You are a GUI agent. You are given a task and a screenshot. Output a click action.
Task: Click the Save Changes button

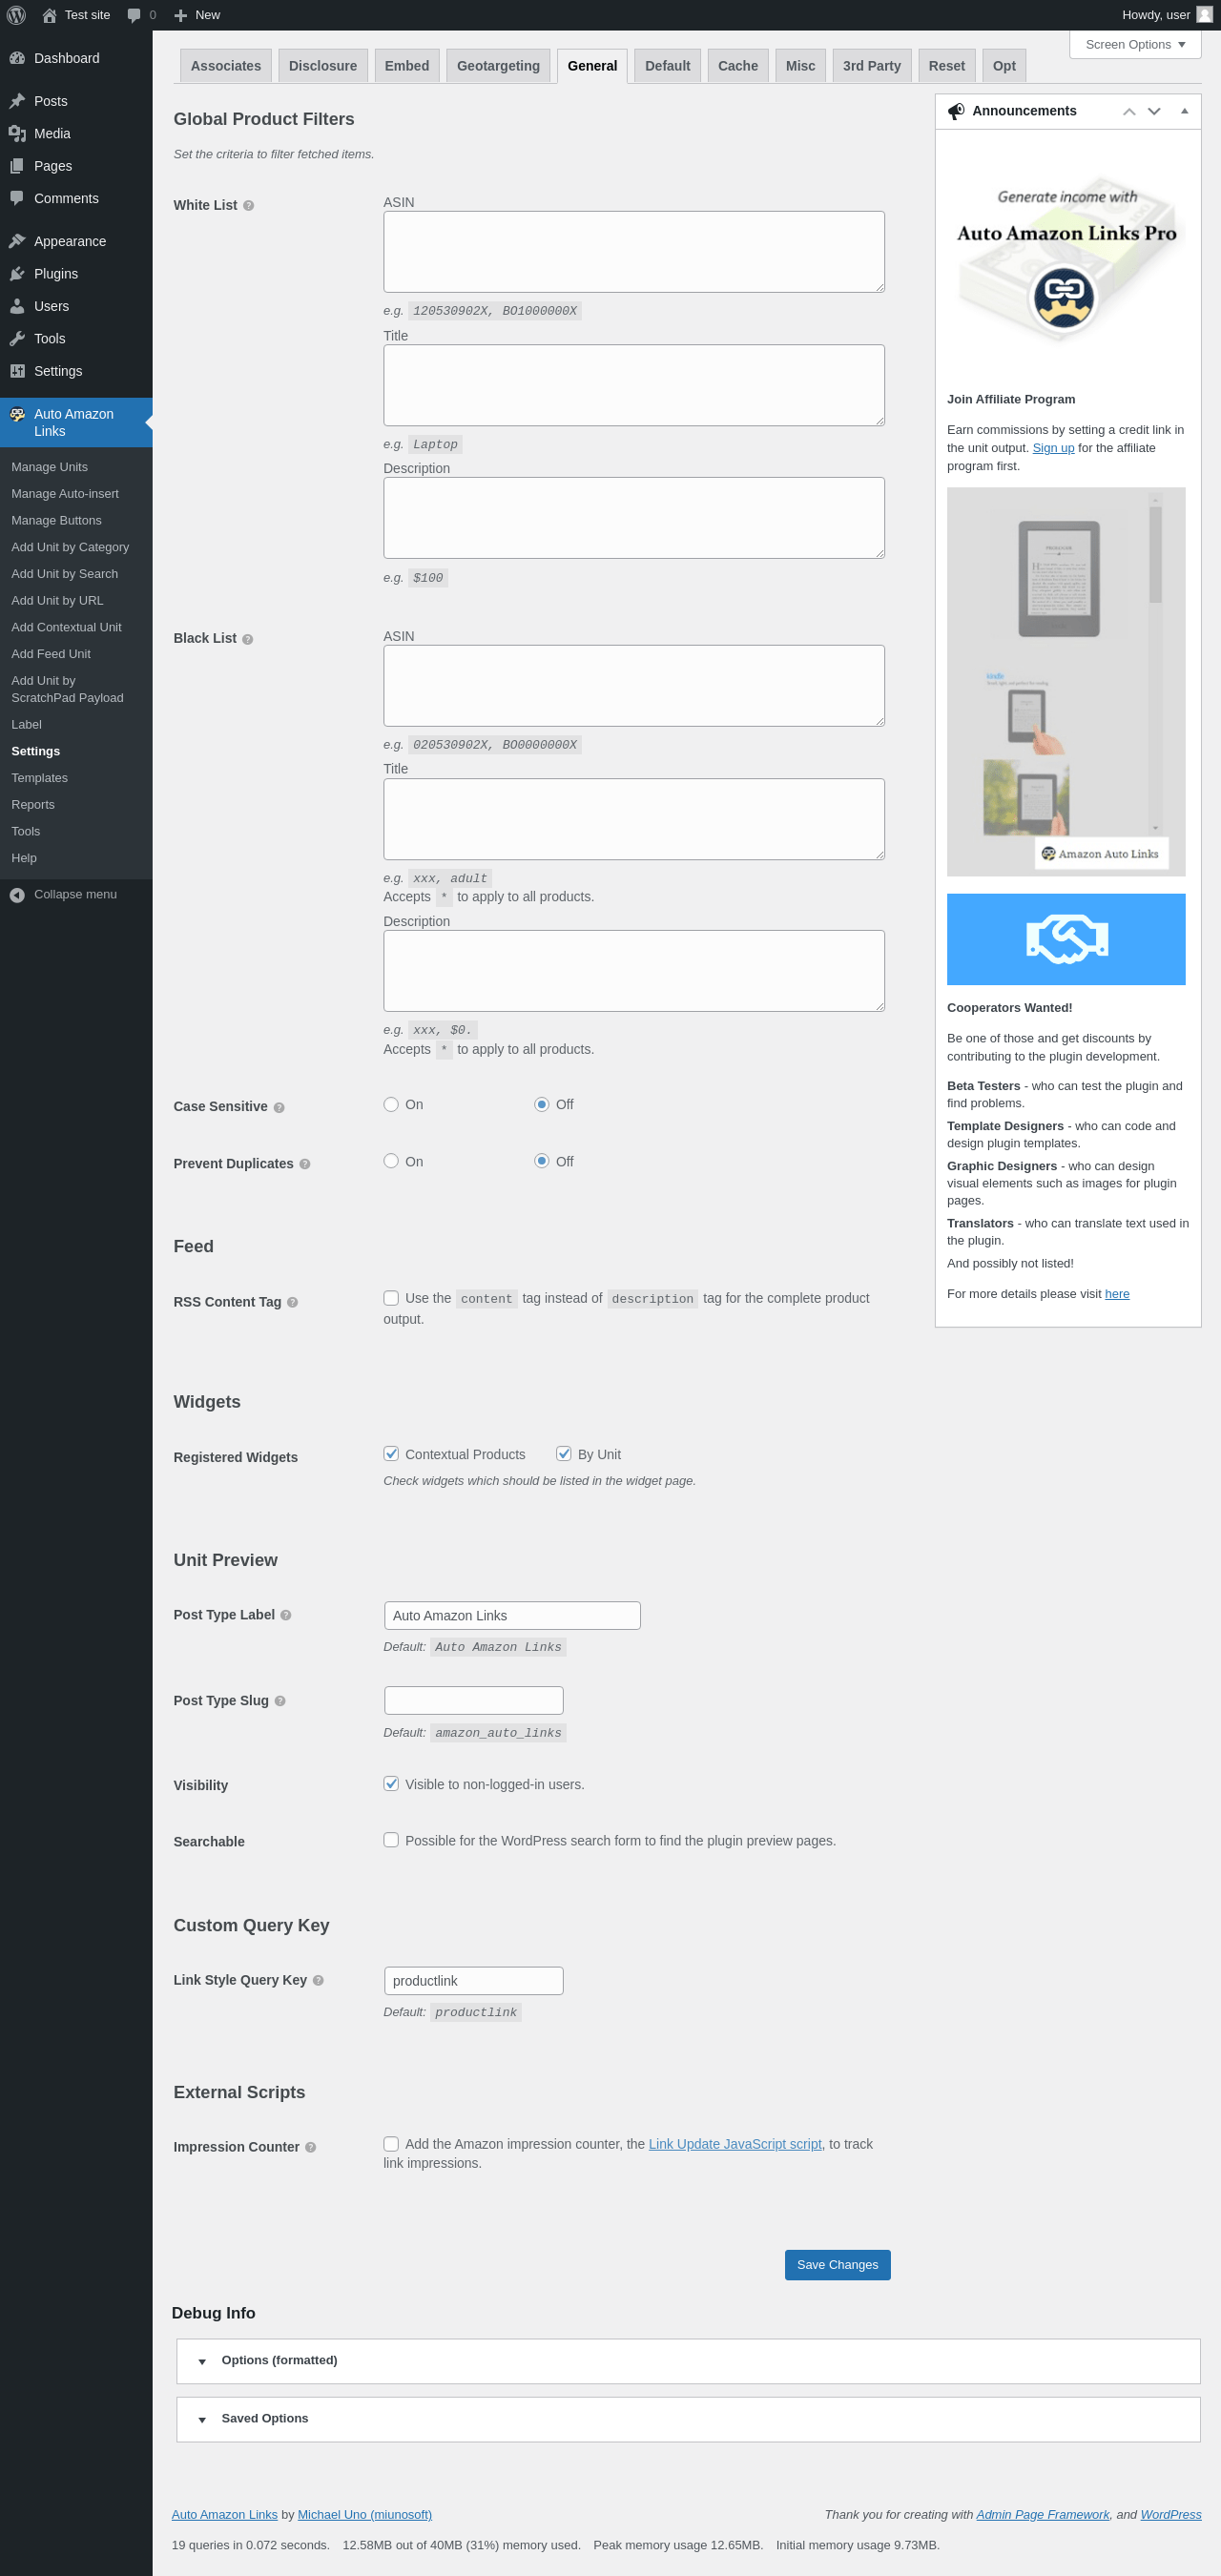coord(838,2265)
